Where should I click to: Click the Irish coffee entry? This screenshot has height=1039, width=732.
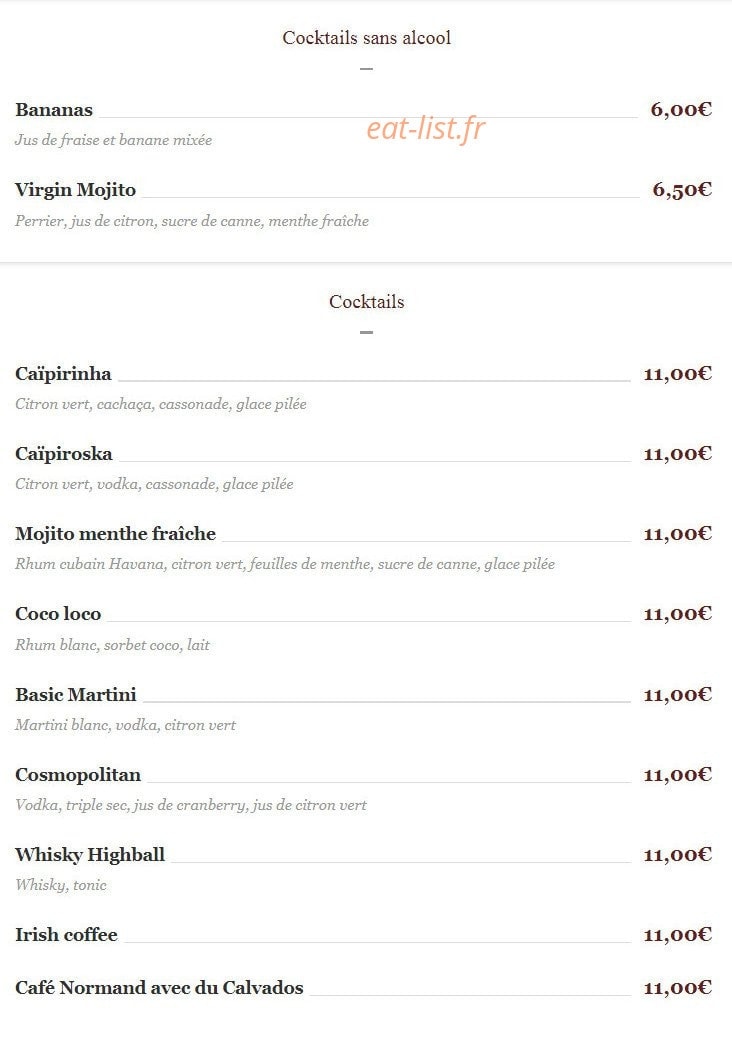click(66, 935)
